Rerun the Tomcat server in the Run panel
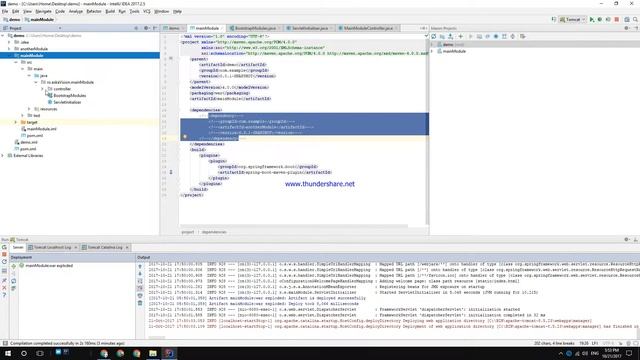Viewport: 640px width, 360px height. click(4, 247)
